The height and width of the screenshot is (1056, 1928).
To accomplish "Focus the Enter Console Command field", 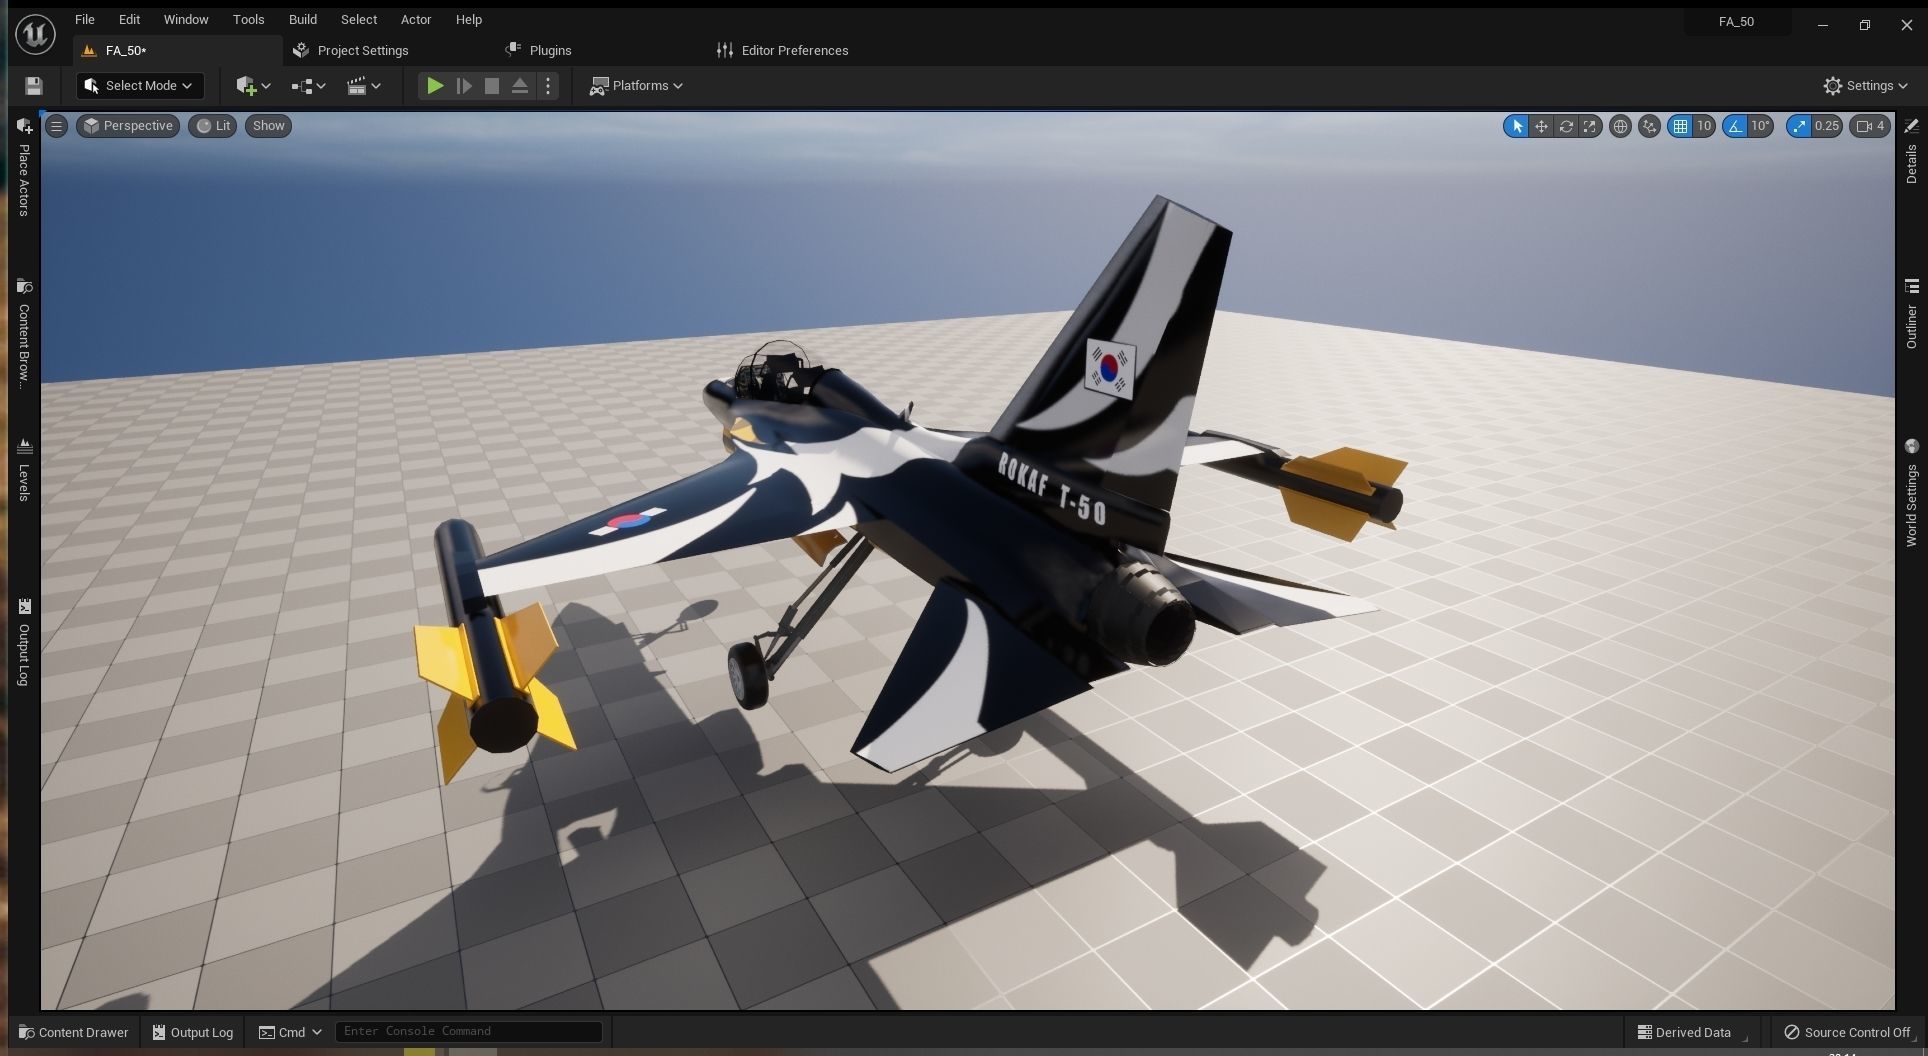I will pos(469,1031).
